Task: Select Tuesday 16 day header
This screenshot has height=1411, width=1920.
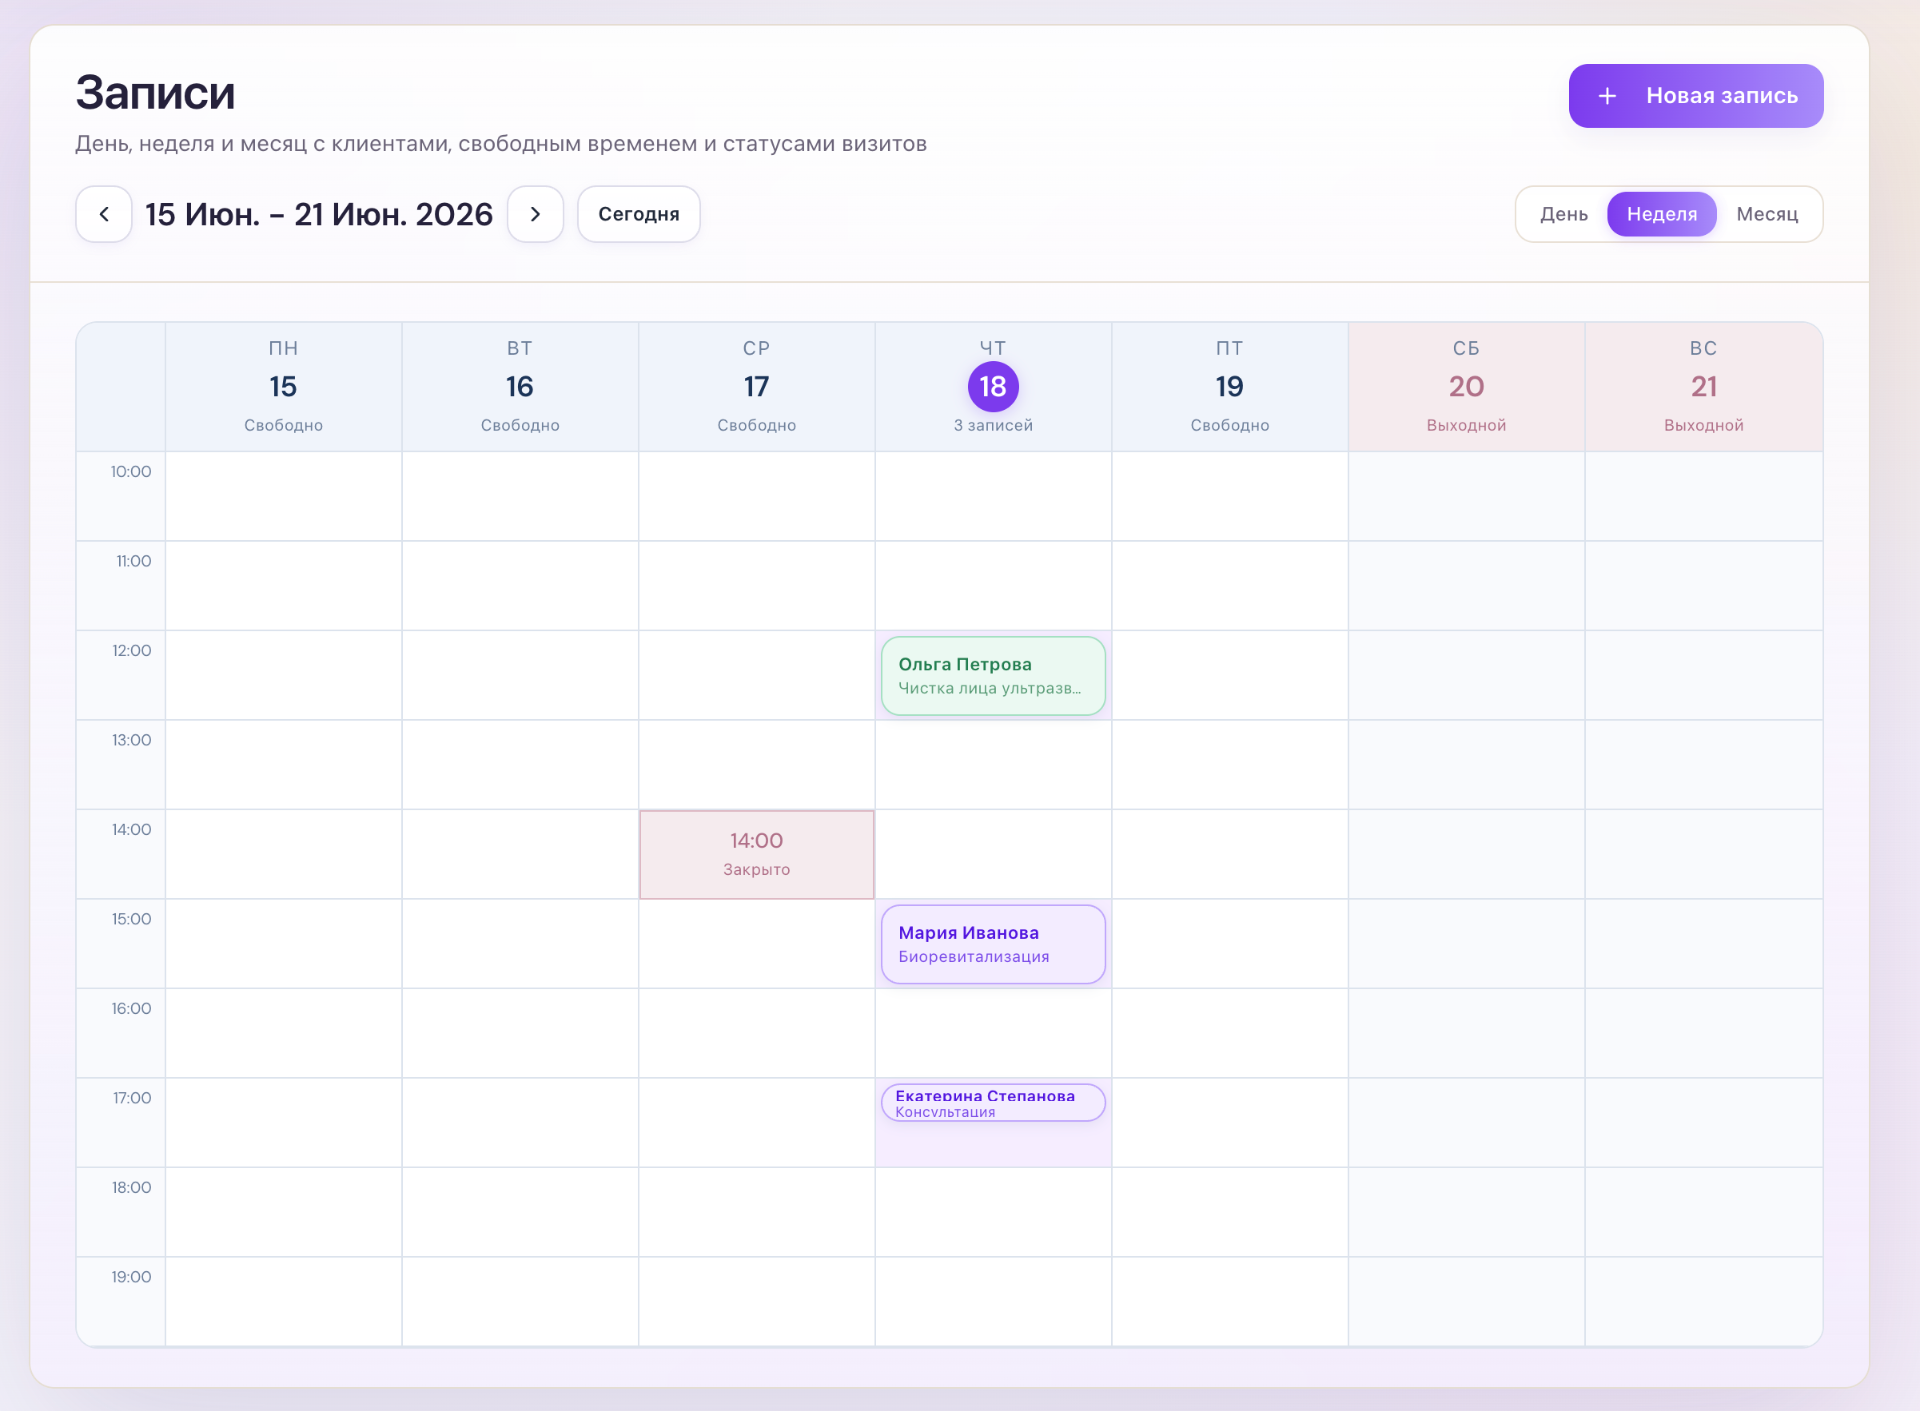Action: pos(520,387)
